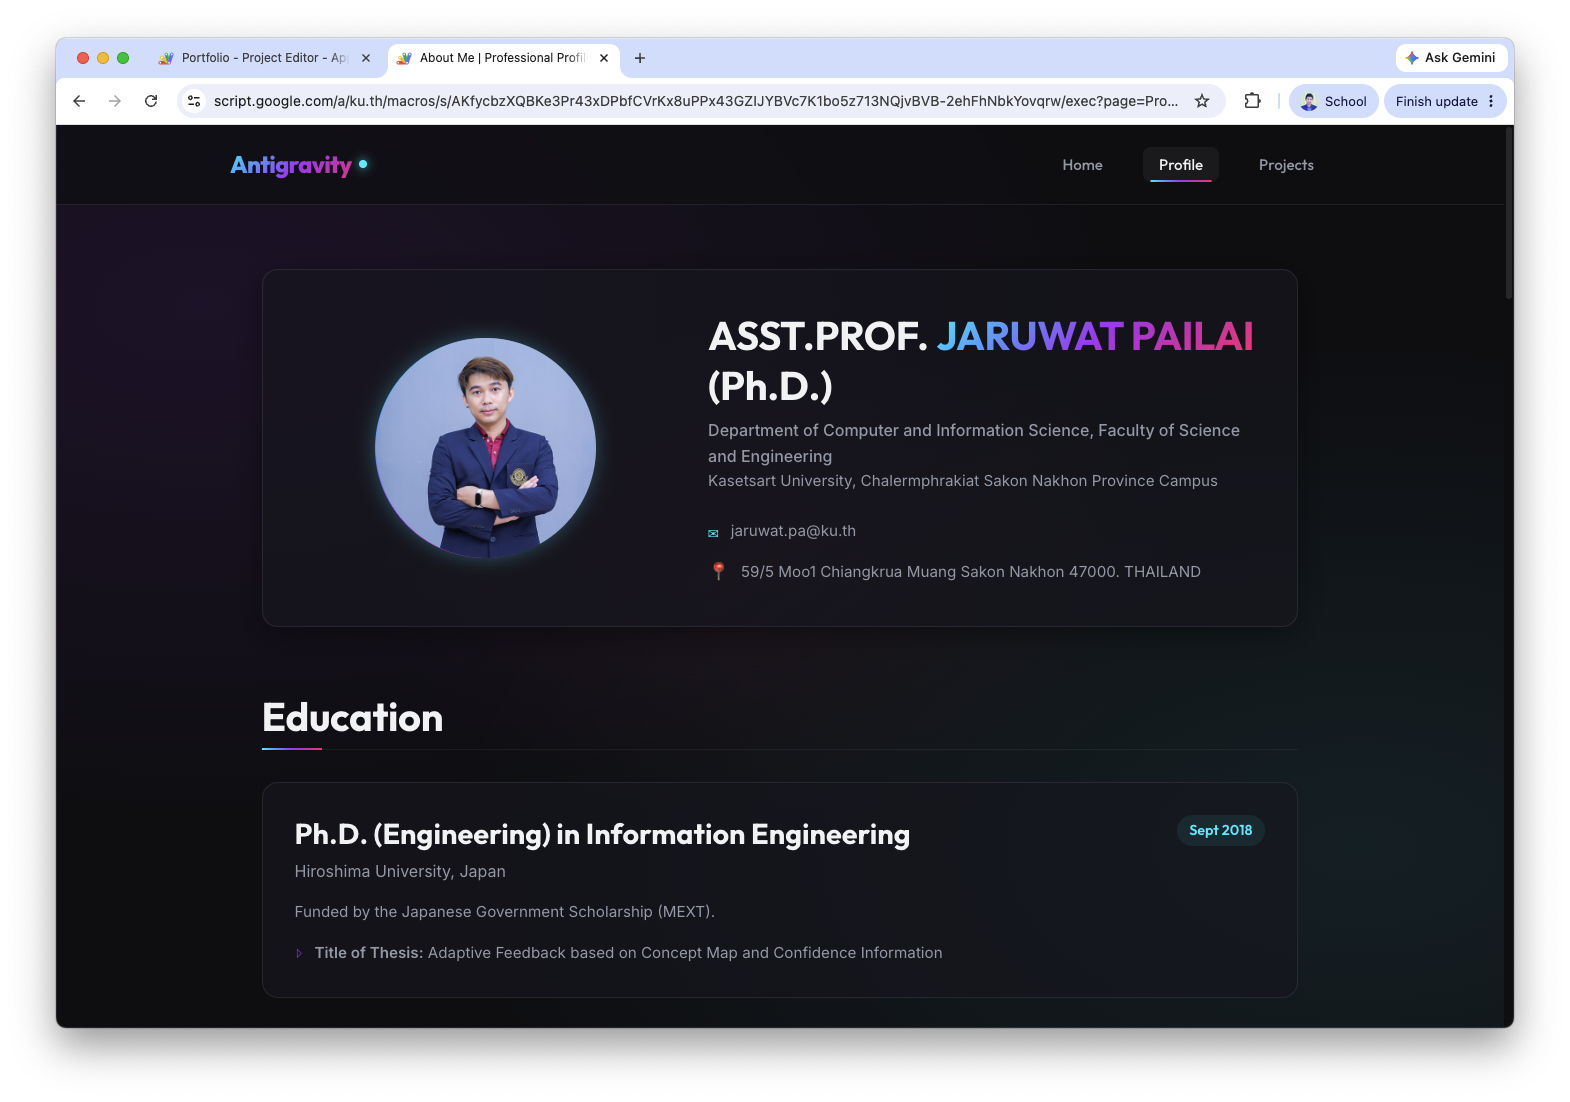Click the Ask Gemini button

[1451, 58]
